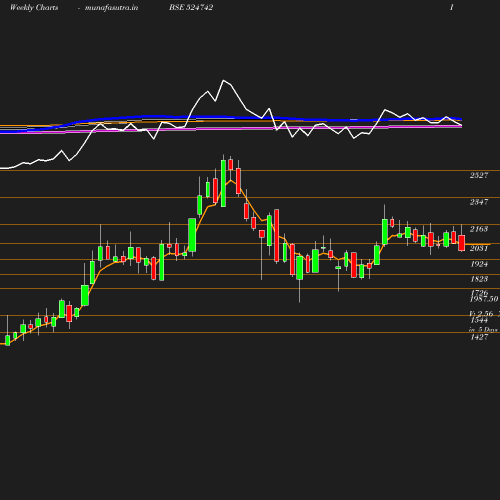Click the 1544 price level label
The height and width of the screenshot is (500, 500).
[x=479, y=320]
